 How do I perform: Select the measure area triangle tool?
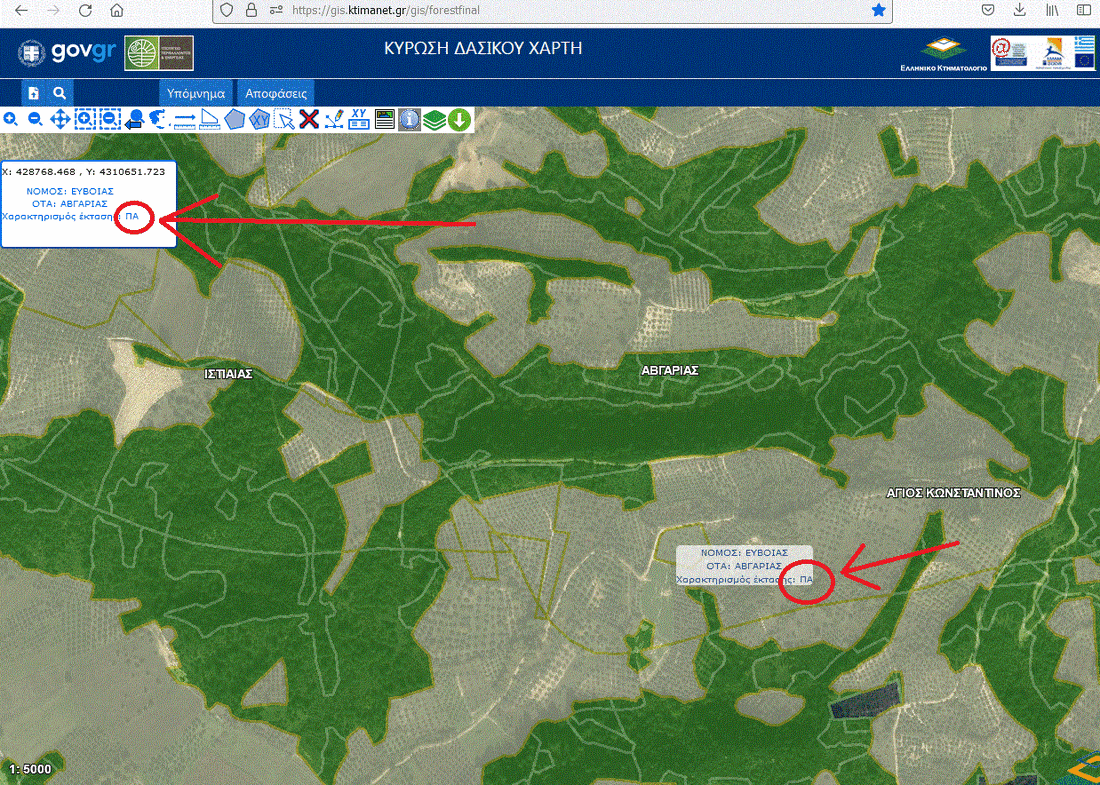tap(210, 119)
